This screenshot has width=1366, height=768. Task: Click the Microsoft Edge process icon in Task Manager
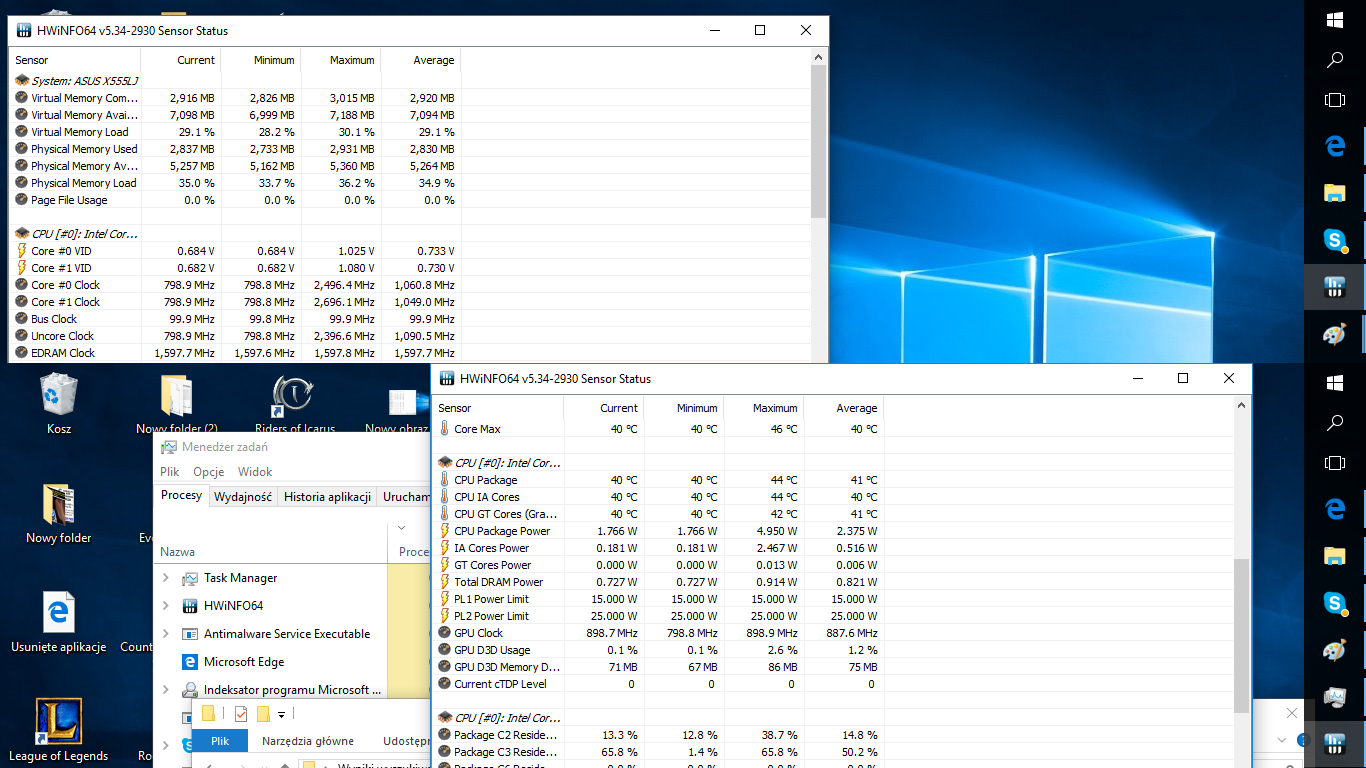click(189, 662)
